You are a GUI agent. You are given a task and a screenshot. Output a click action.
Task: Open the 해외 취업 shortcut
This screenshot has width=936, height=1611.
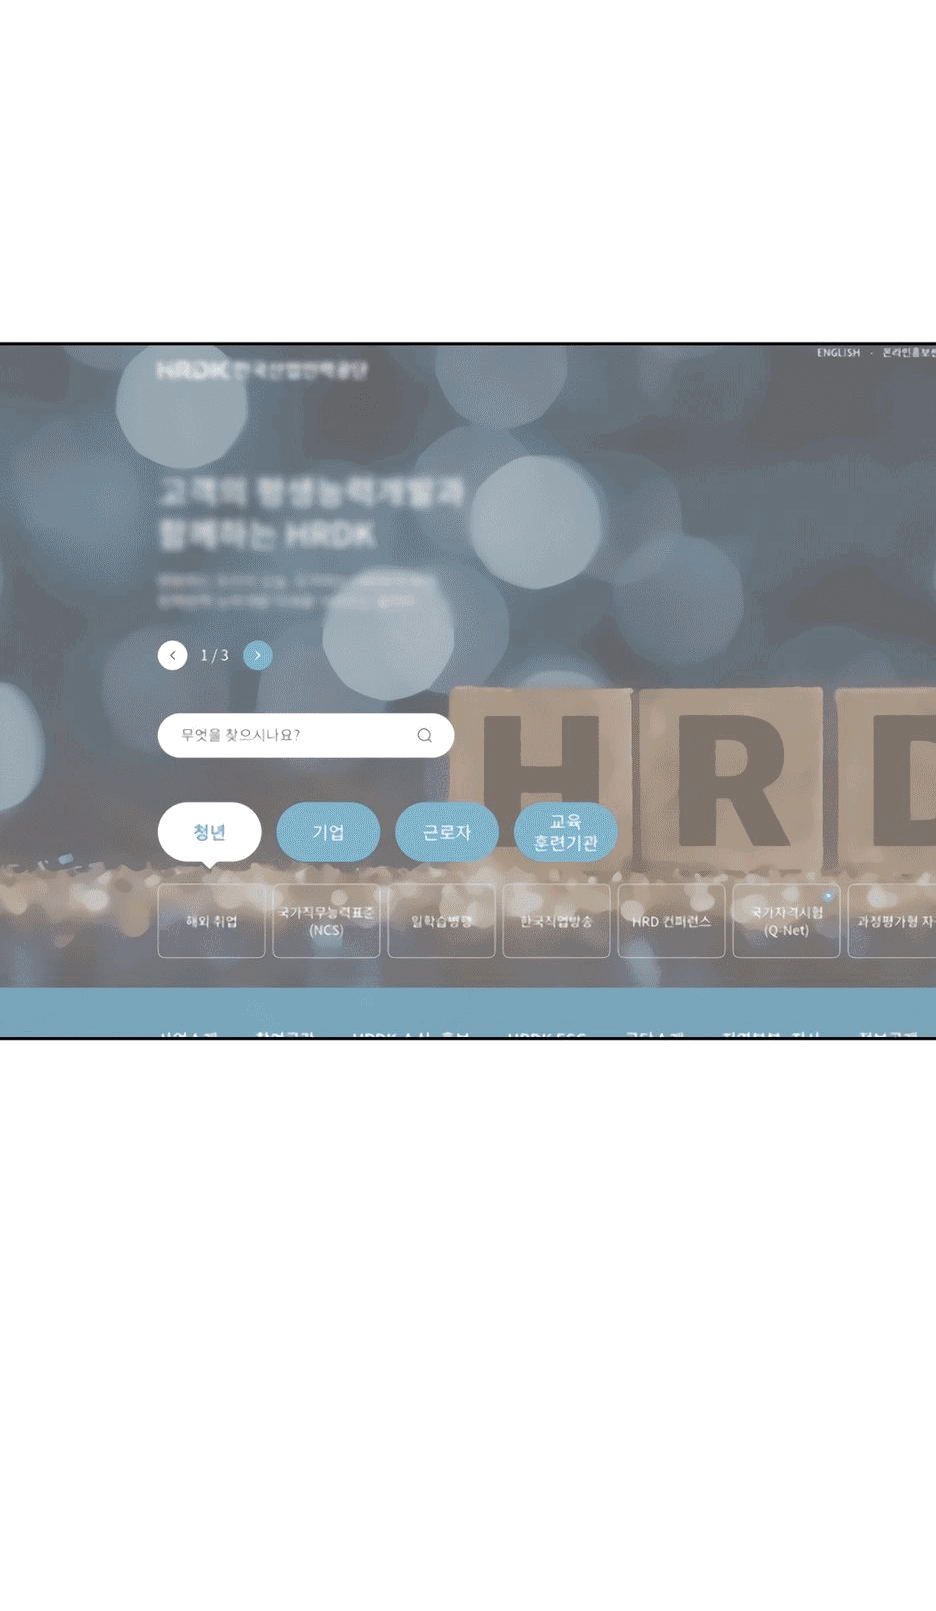(x=212, y=921)
